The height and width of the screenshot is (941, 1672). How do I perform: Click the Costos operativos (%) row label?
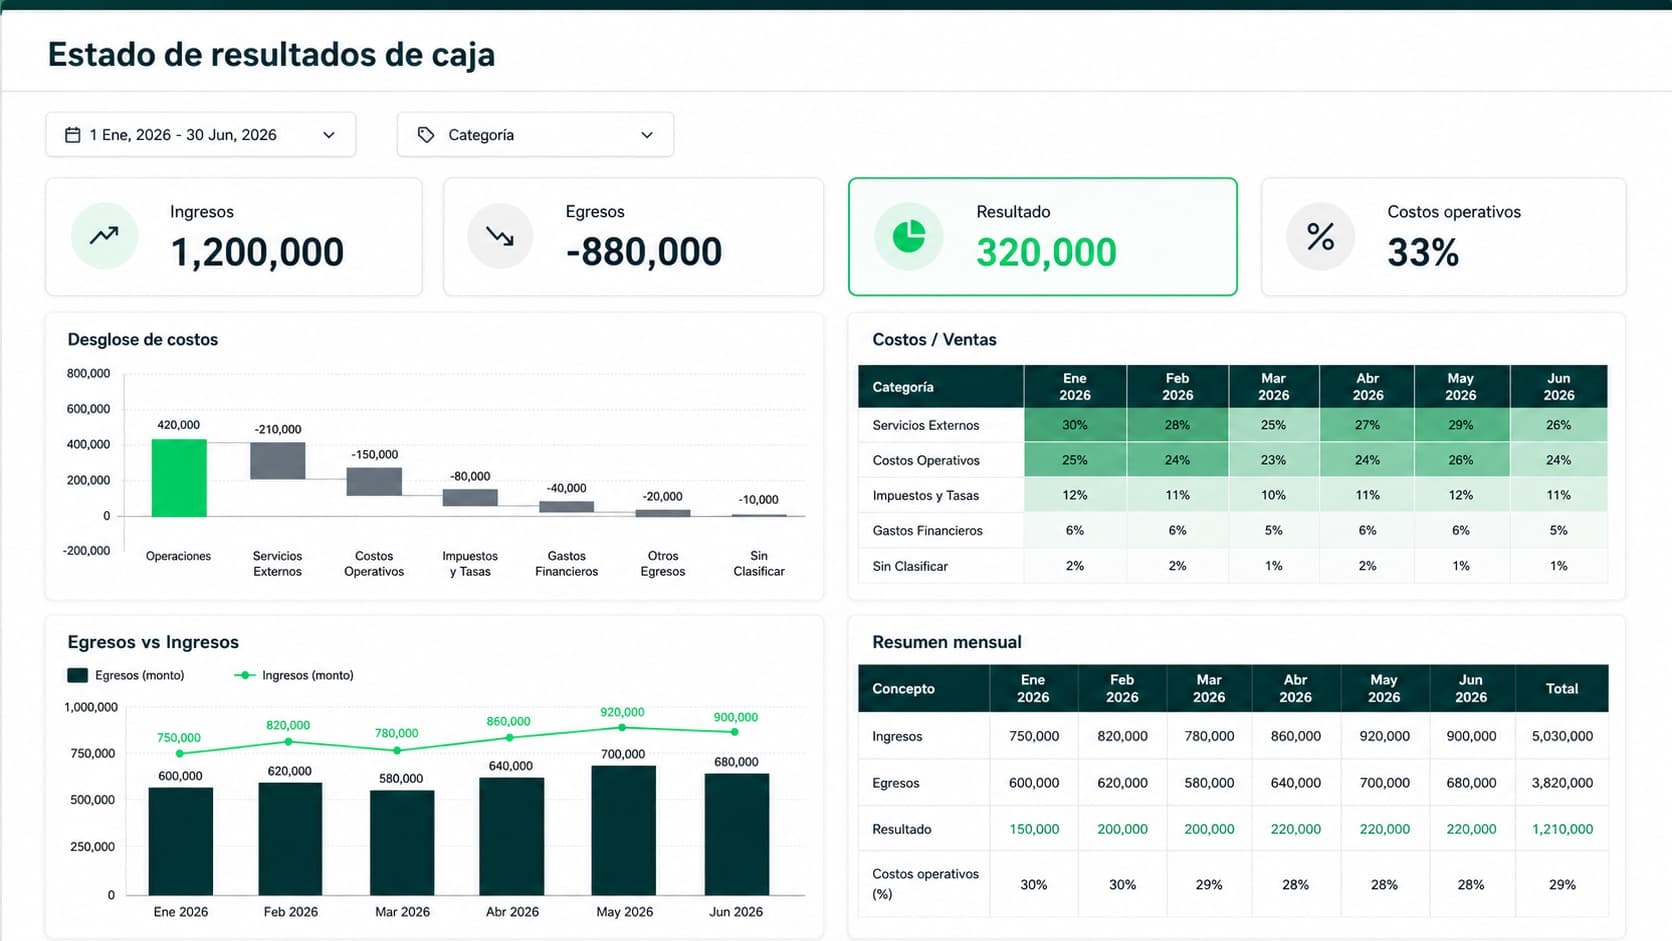click(x=926, y=884)
